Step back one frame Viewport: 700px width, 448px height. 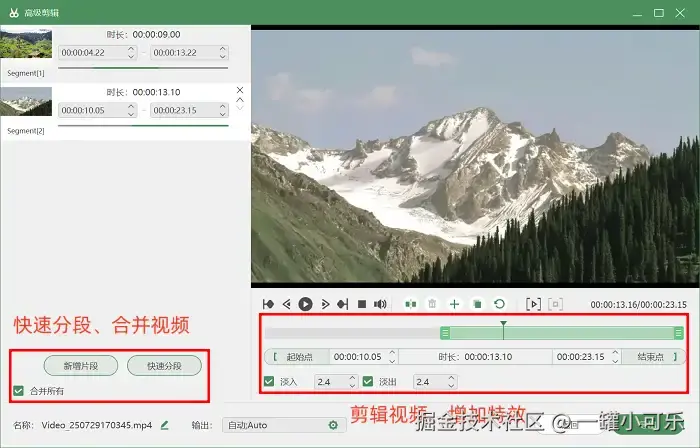(x=287, y=304)
